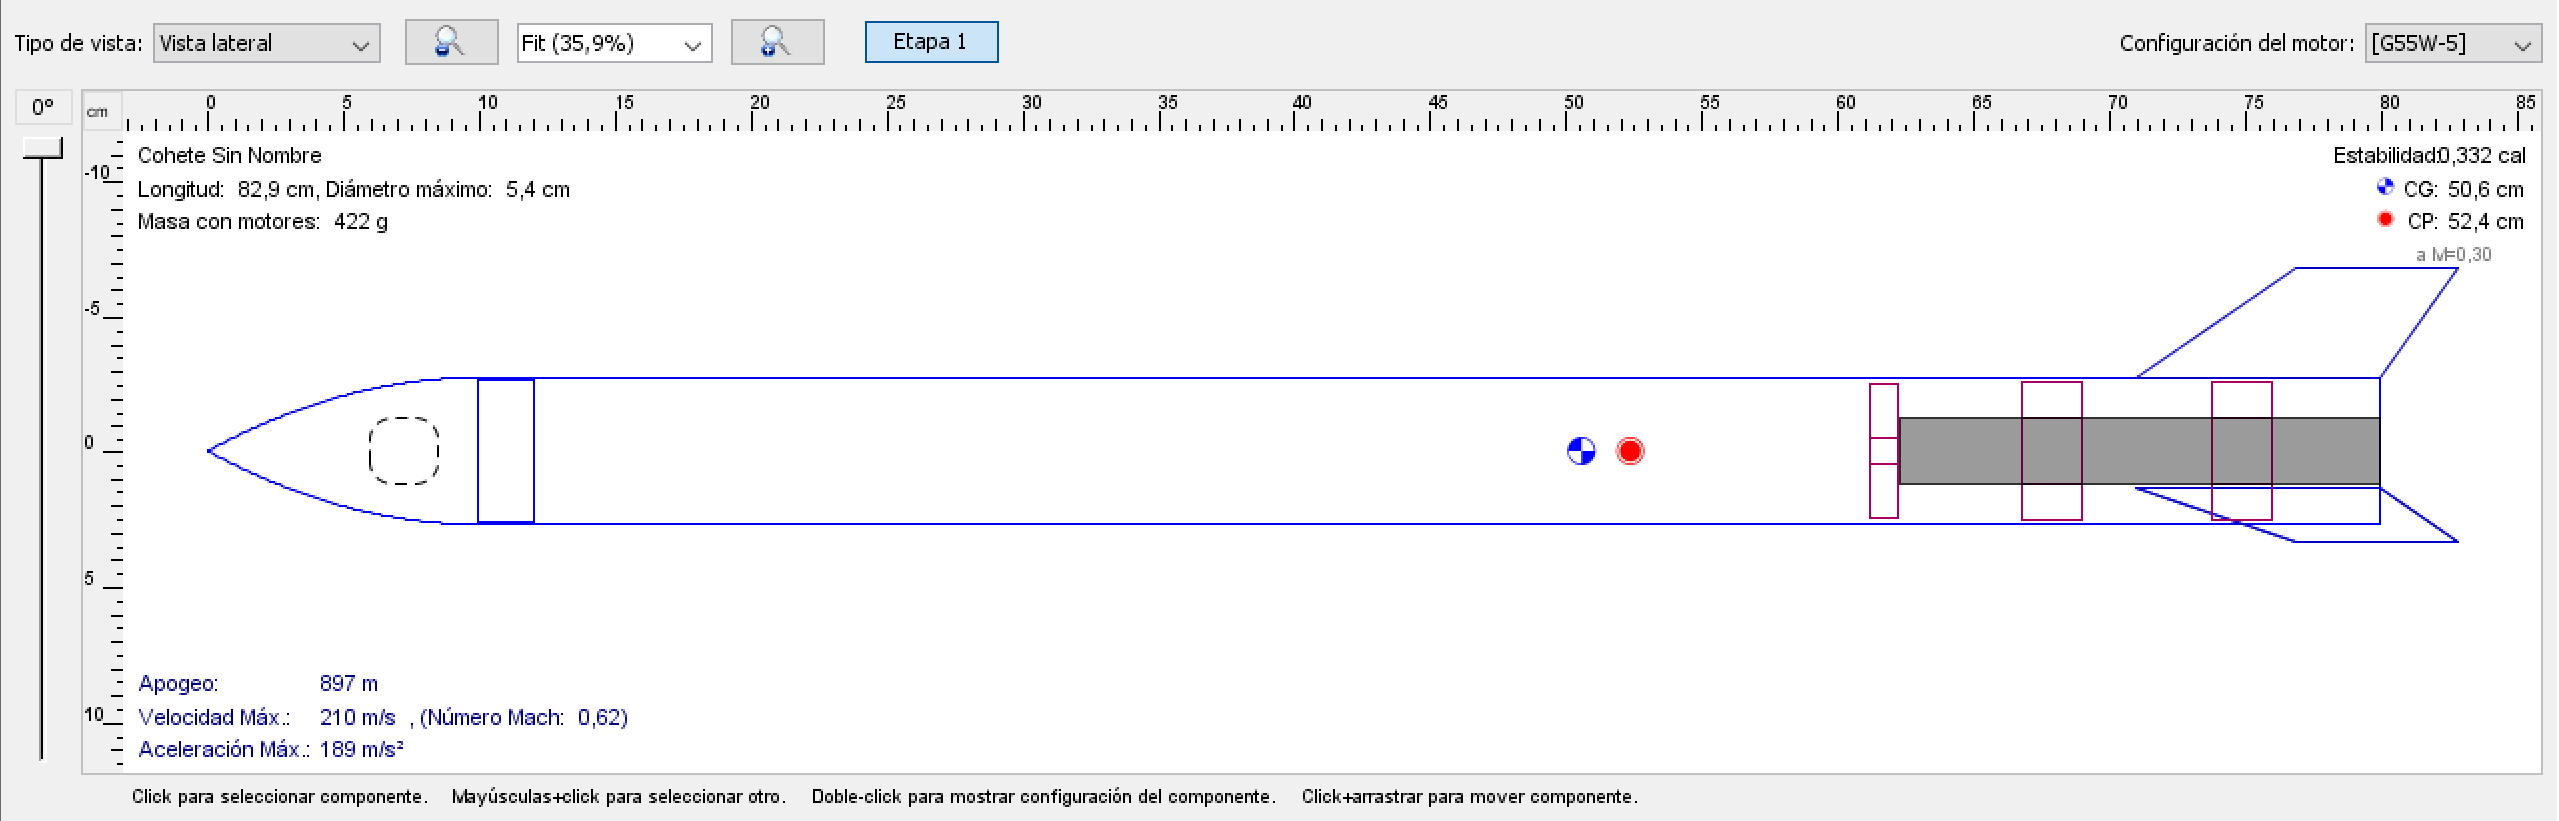Screen dimensions: 2559x821
Task: Click the red CP legend icon
Action: (2384, 220)
